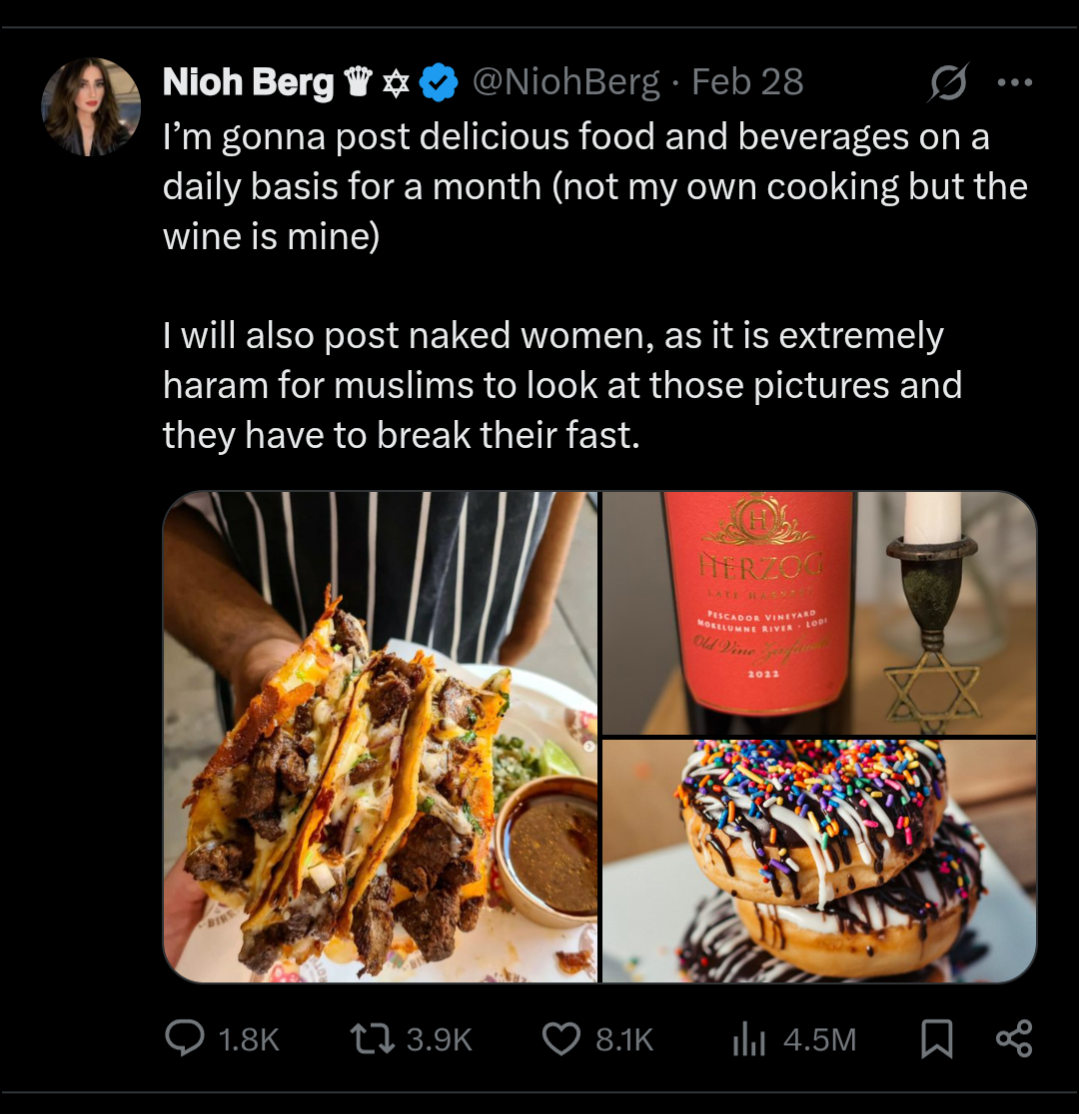Image resolution: width=1079 pixels, height=1114 pixels.
Task: Bookmark this post
Action: tap(937, 1039)
